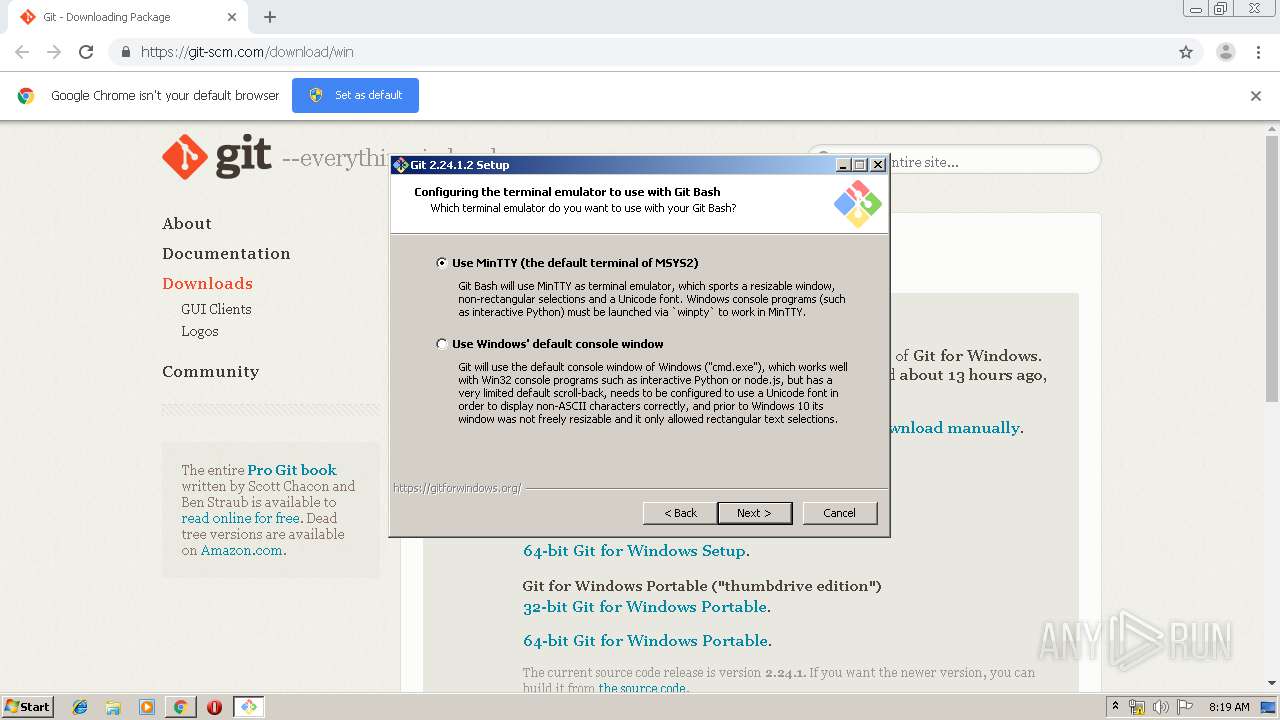
Task: Click the Action Center flag icon
Action: (x=1184, y=707)
